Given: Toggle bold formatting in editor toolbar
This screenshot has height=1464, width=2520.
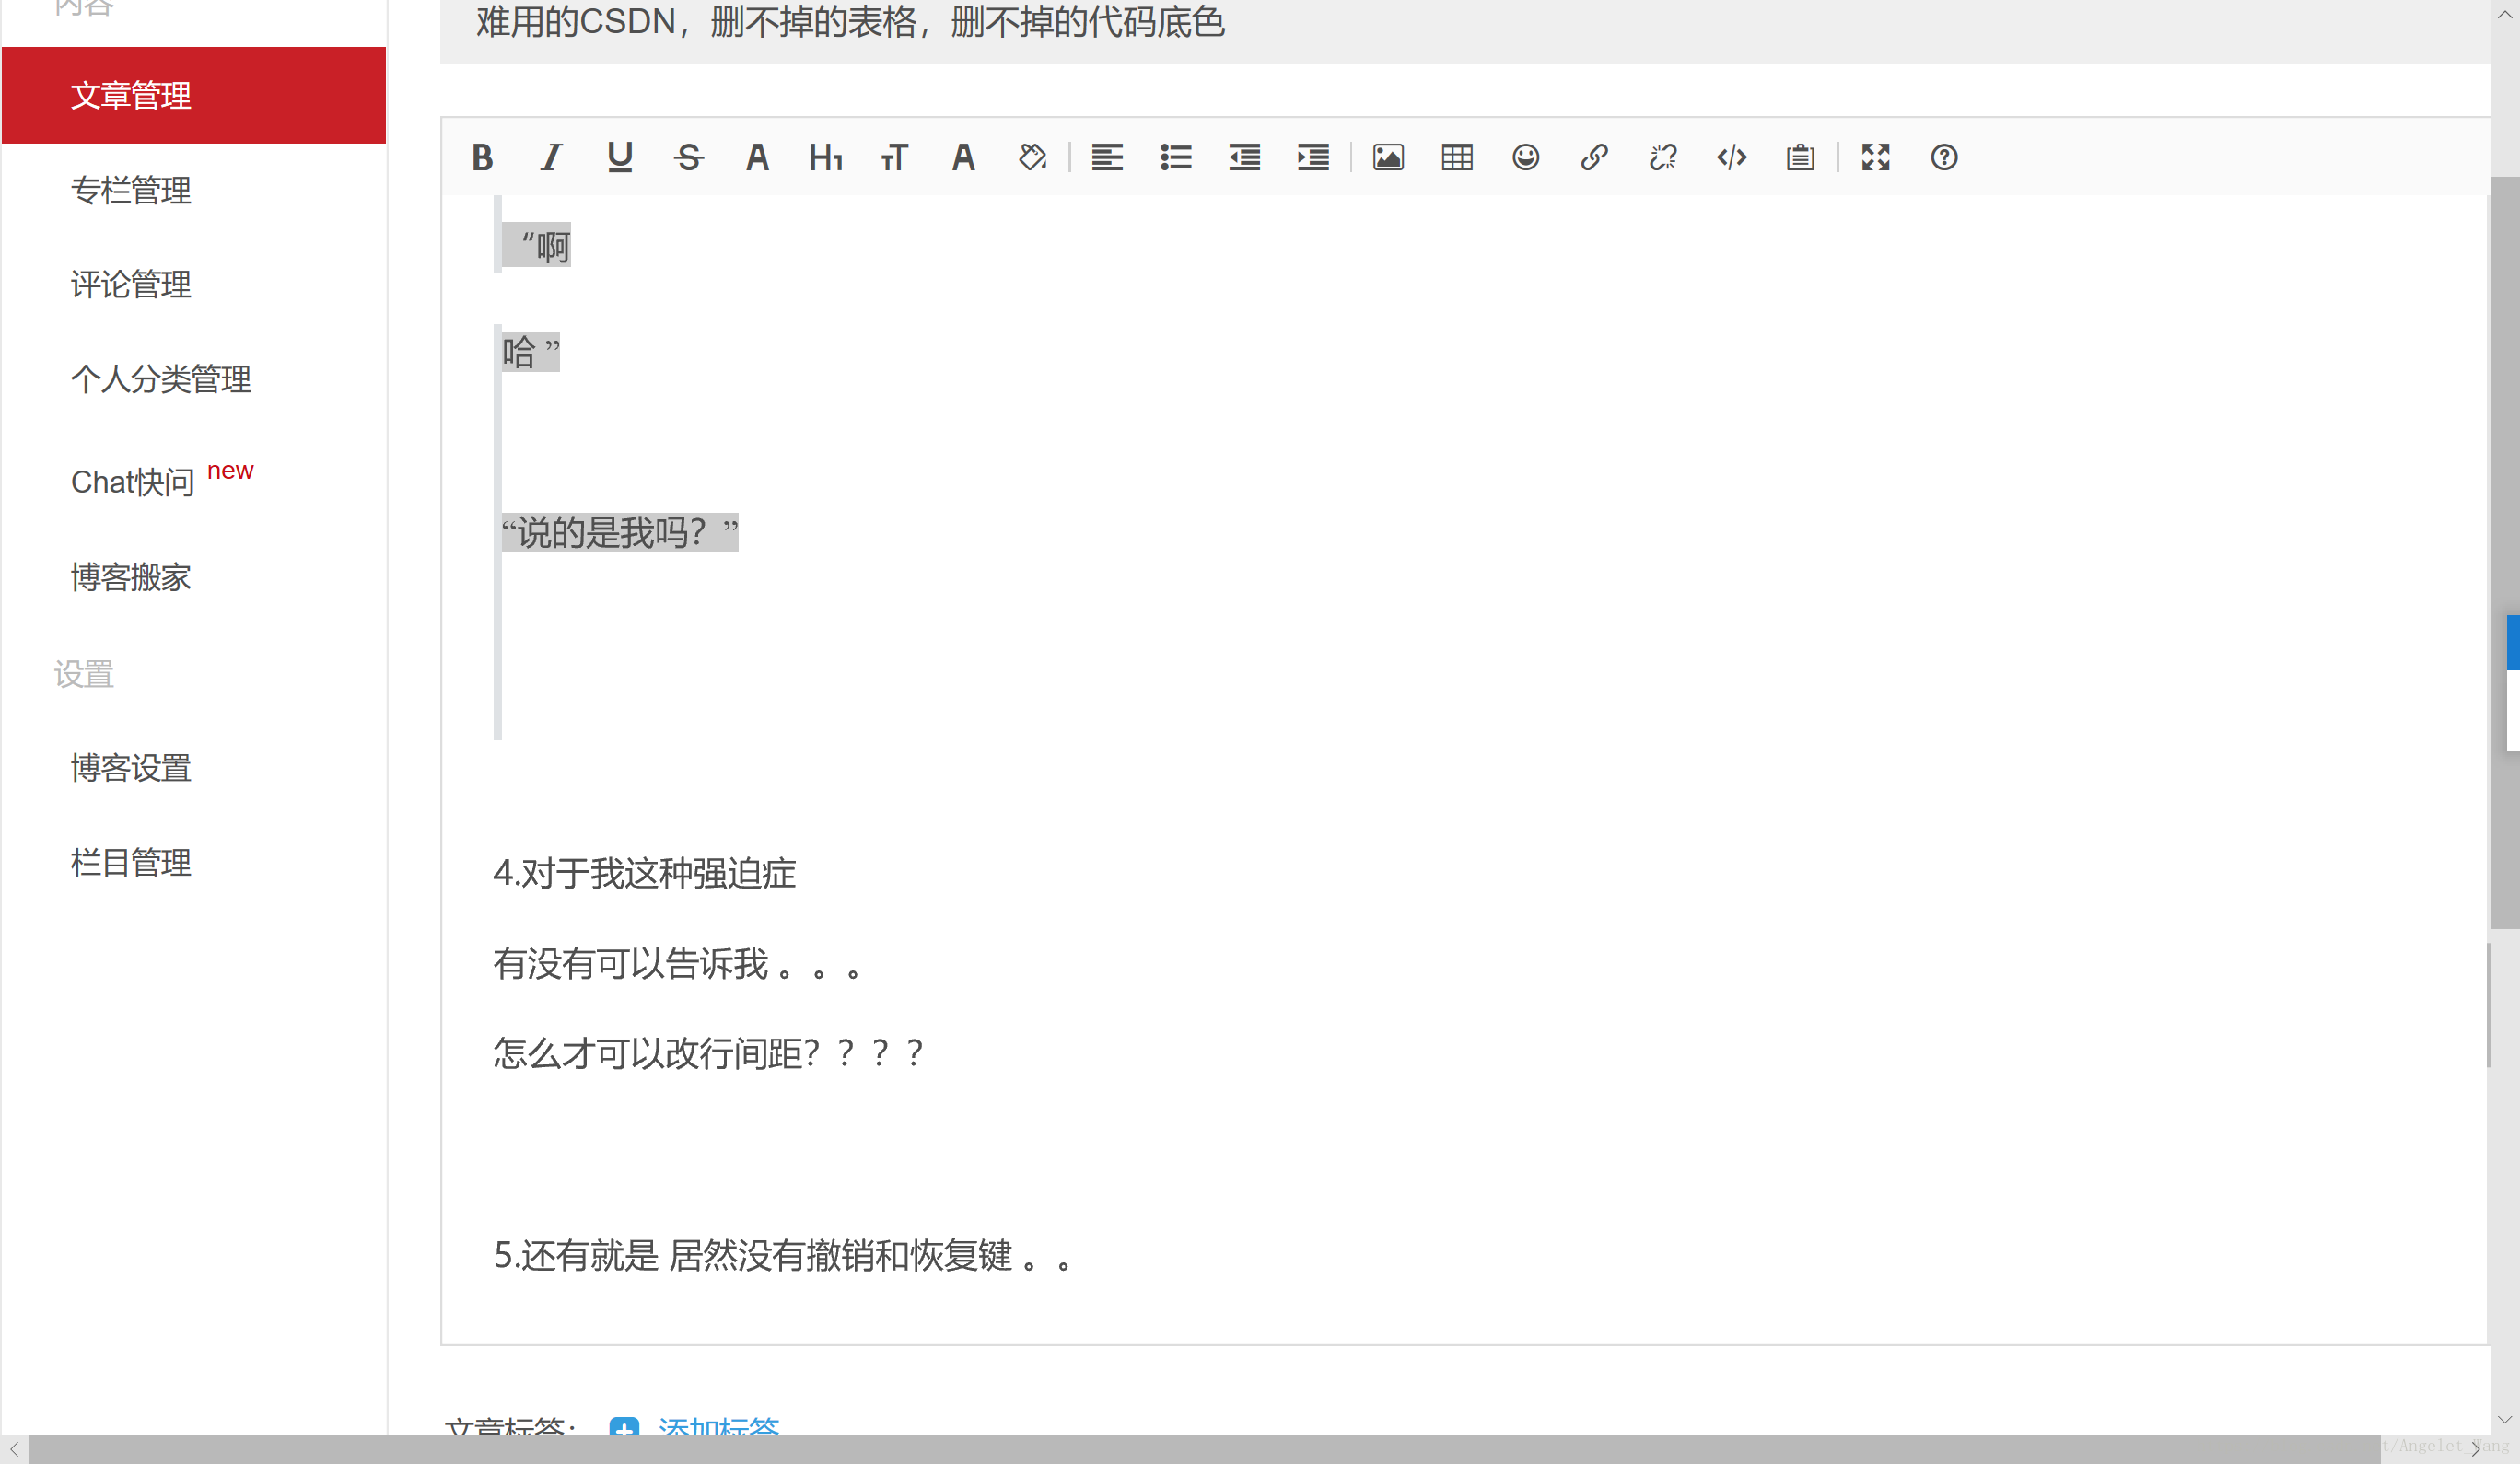Looking at the screenshot, I should pyautogui.click(x=482, y=157).
